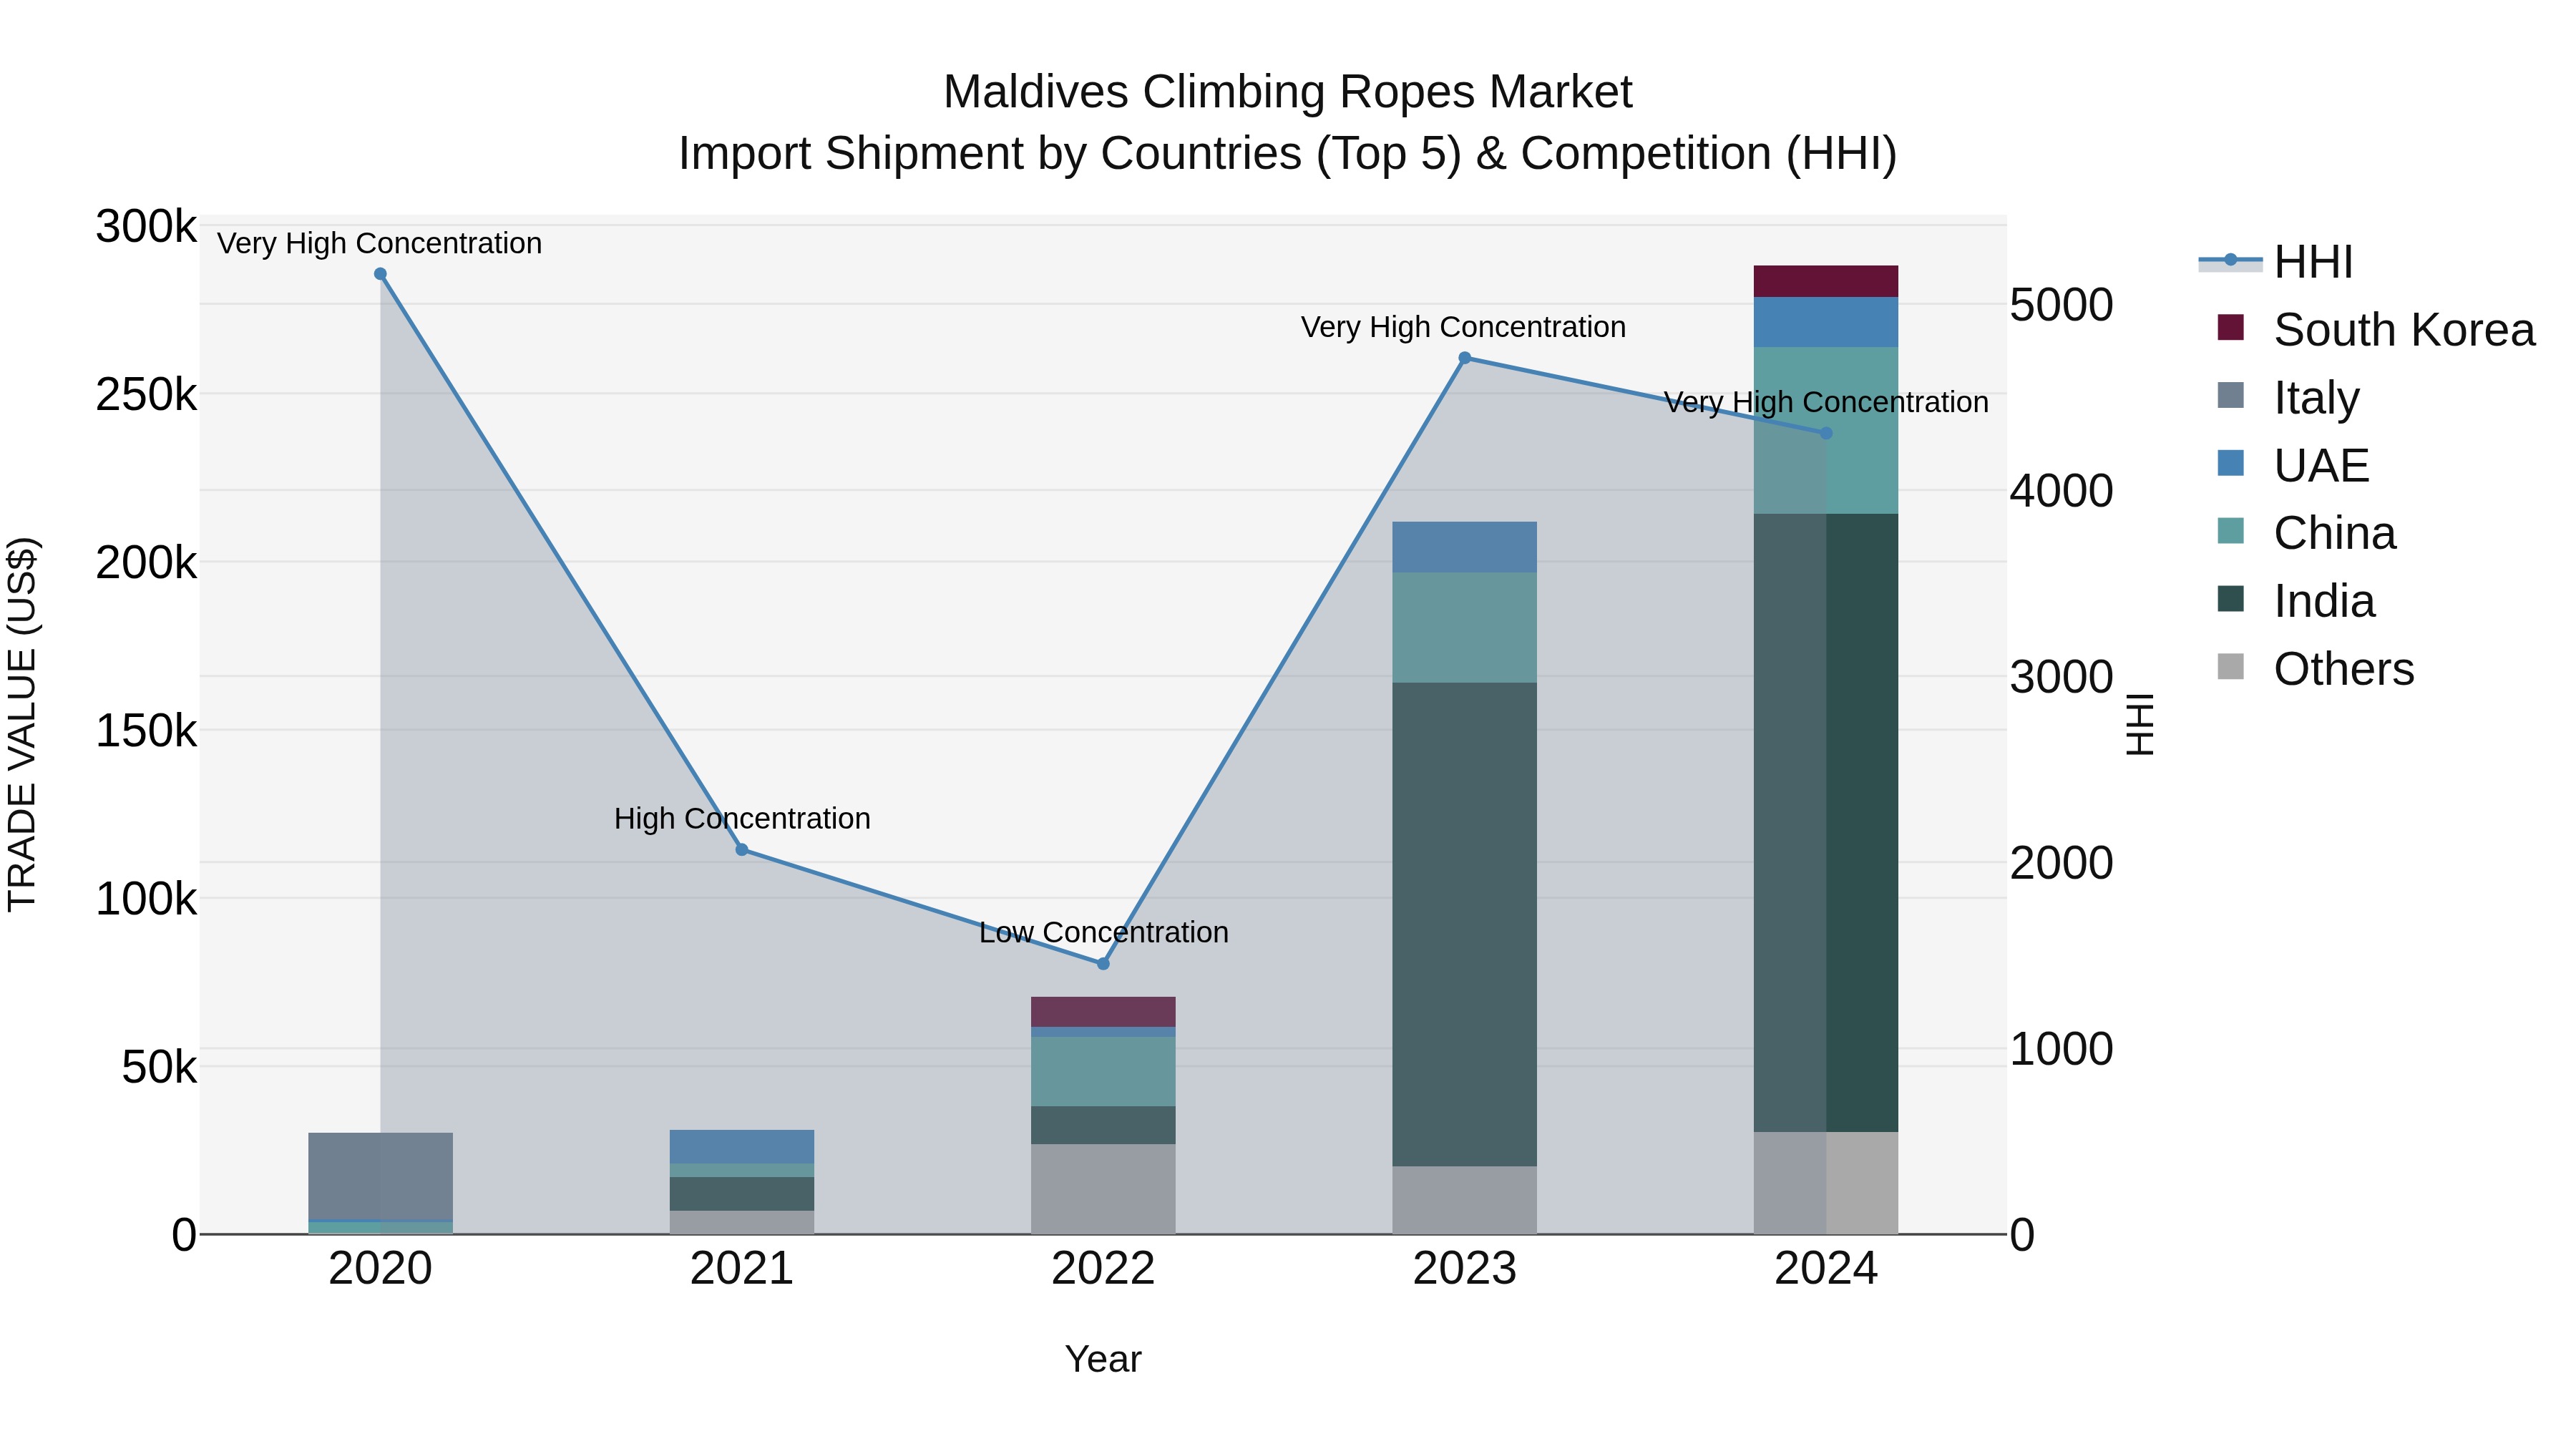The image size is (2576, 1449).
Task: Click the UAE blue legend swatch
Action: tap(2231, 463)
